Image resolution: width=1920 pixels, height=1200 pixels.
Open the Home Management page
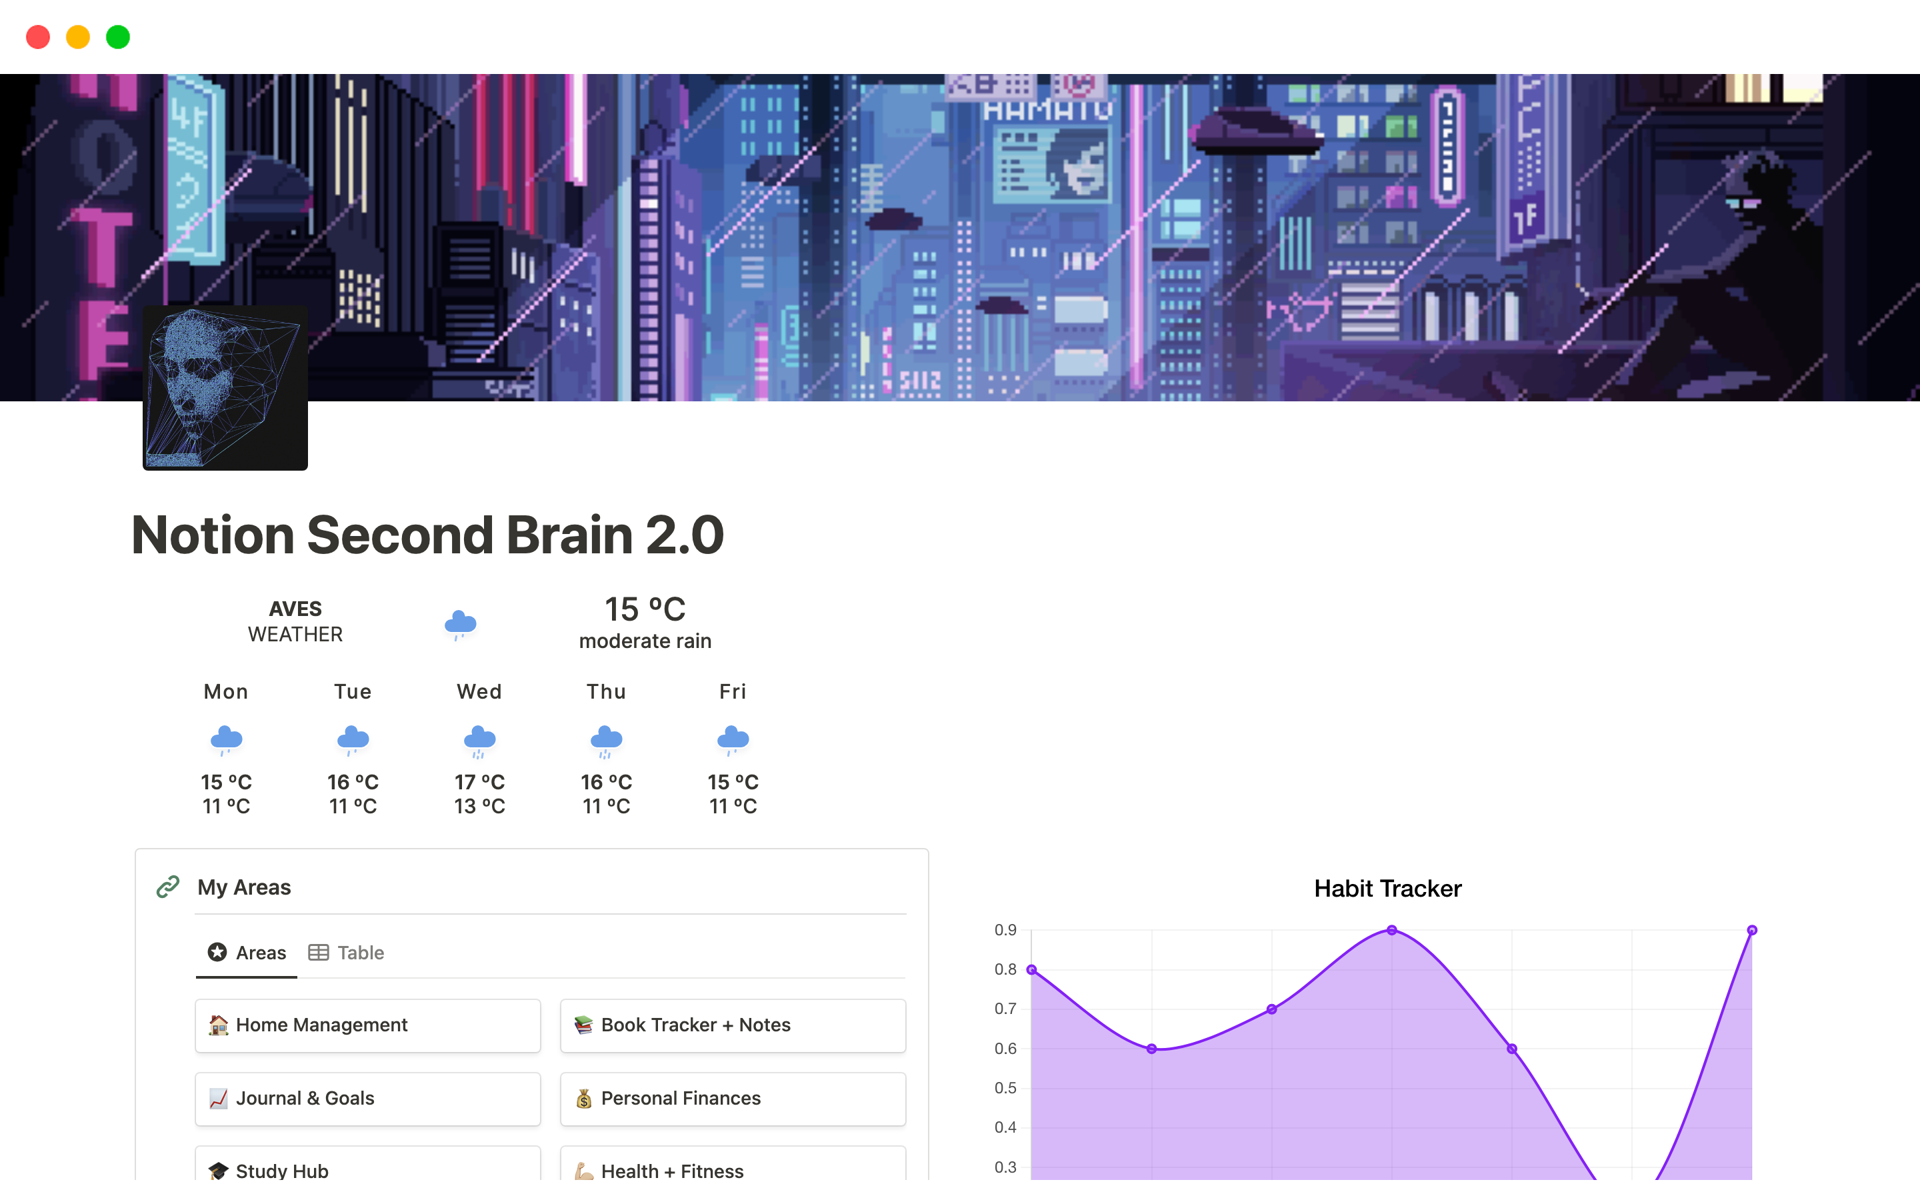click(x=367, y=1025)
